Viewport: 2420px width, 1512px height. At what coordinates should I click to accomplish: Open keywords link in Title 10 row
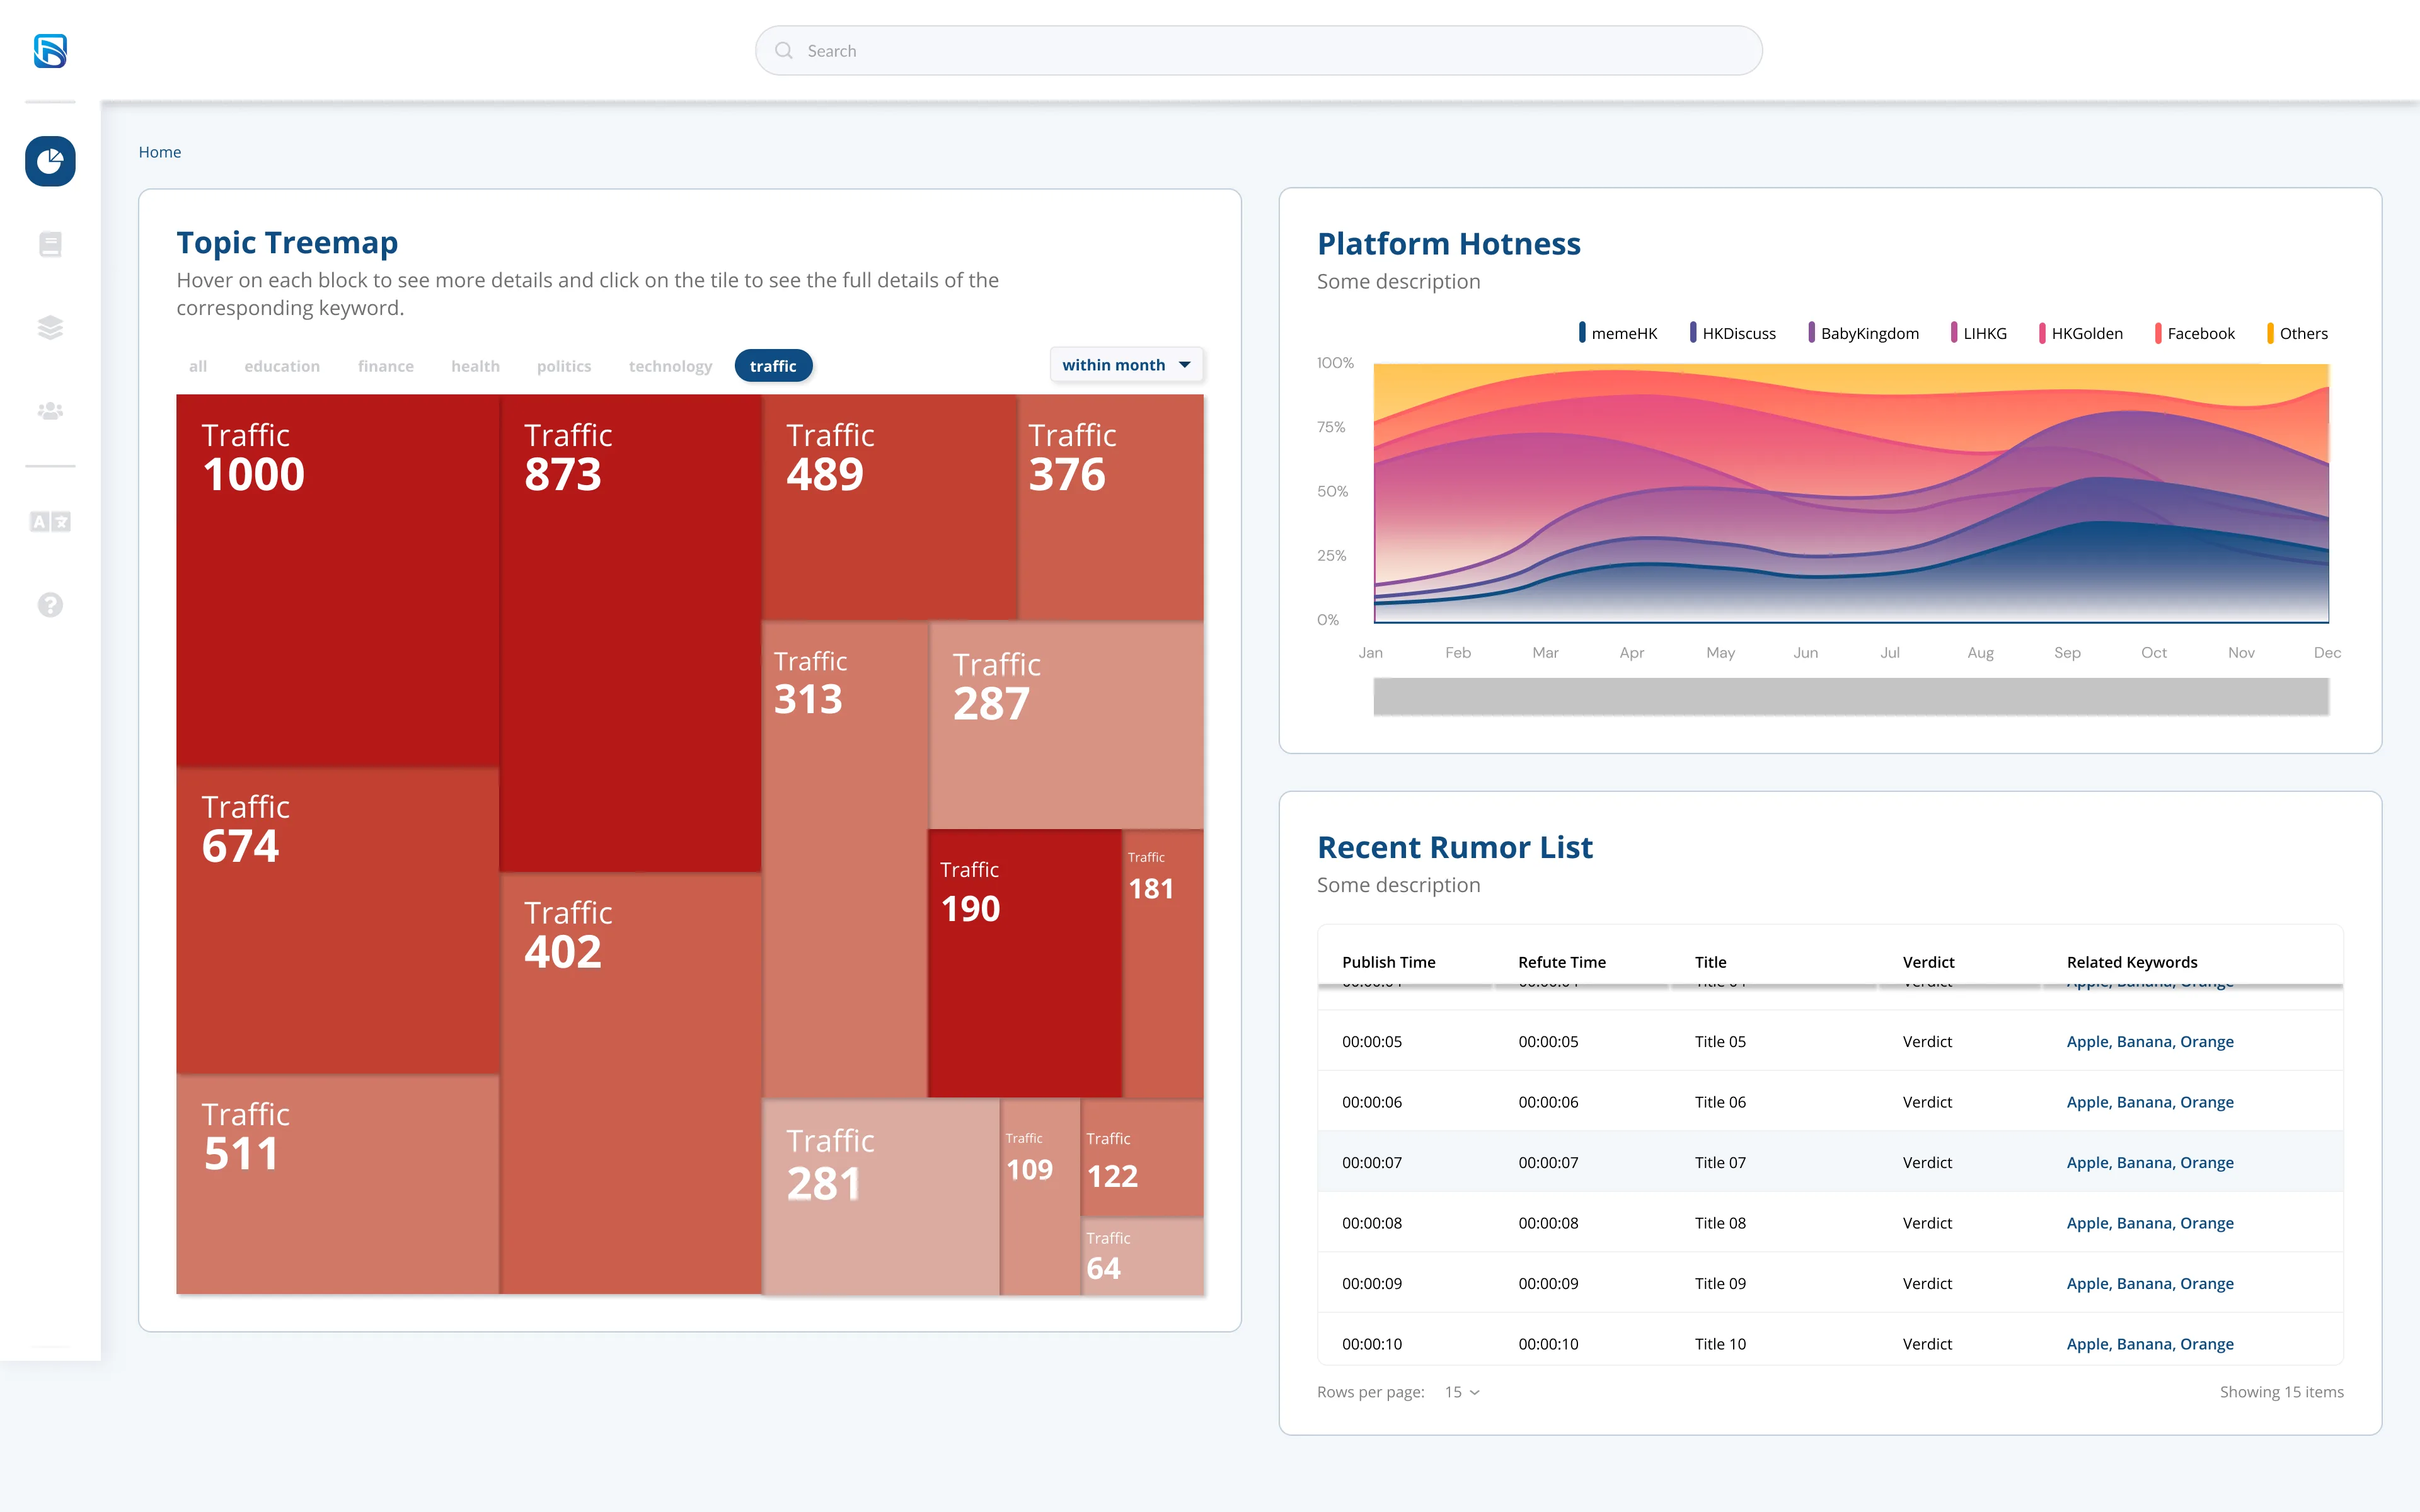2150,1344
